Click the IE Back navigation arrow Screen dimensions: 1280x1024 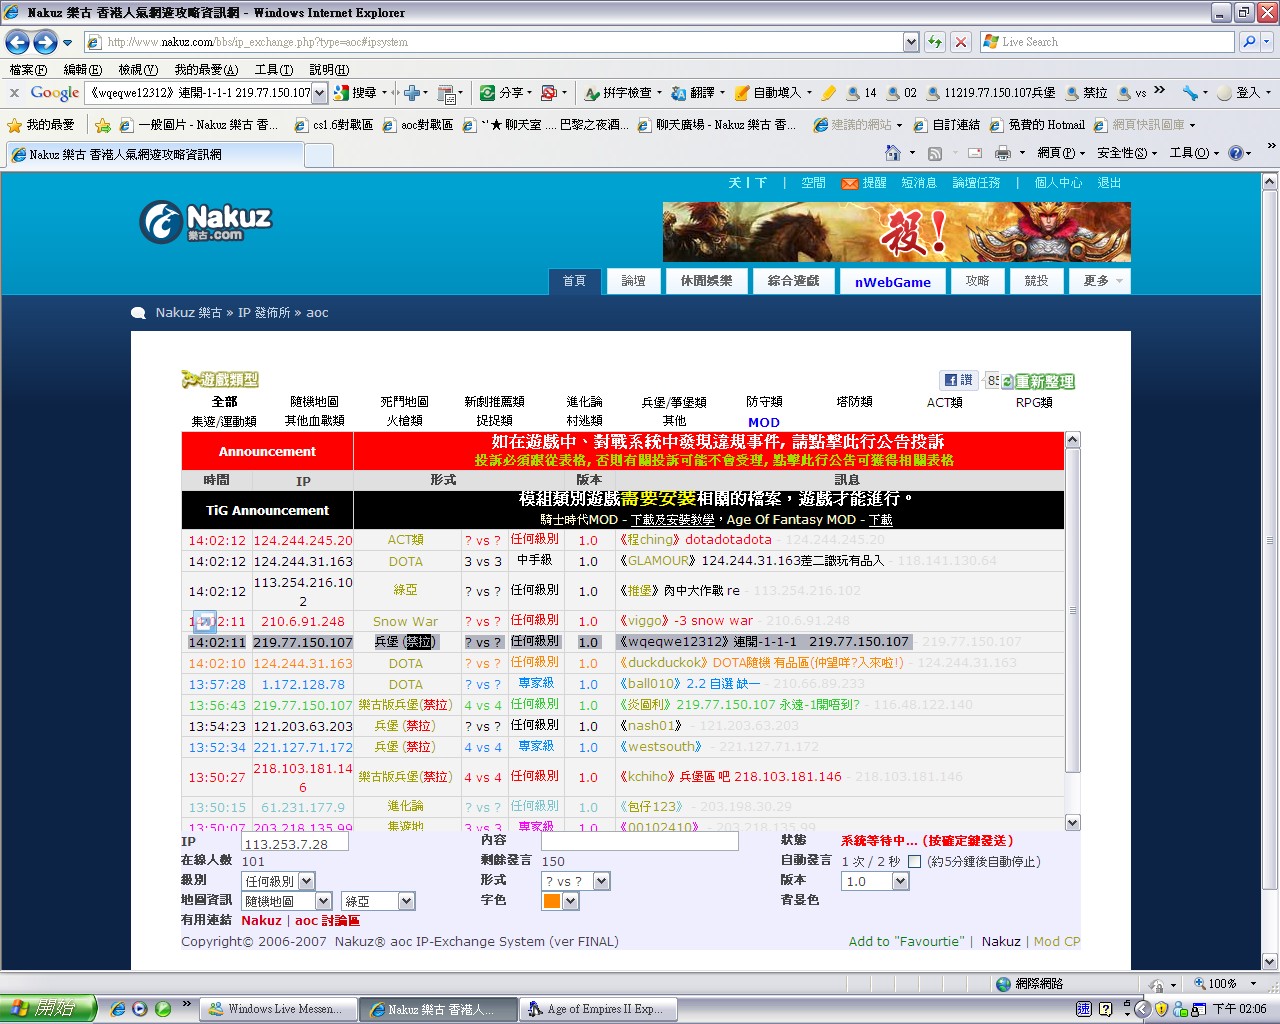tap(18, 42)
